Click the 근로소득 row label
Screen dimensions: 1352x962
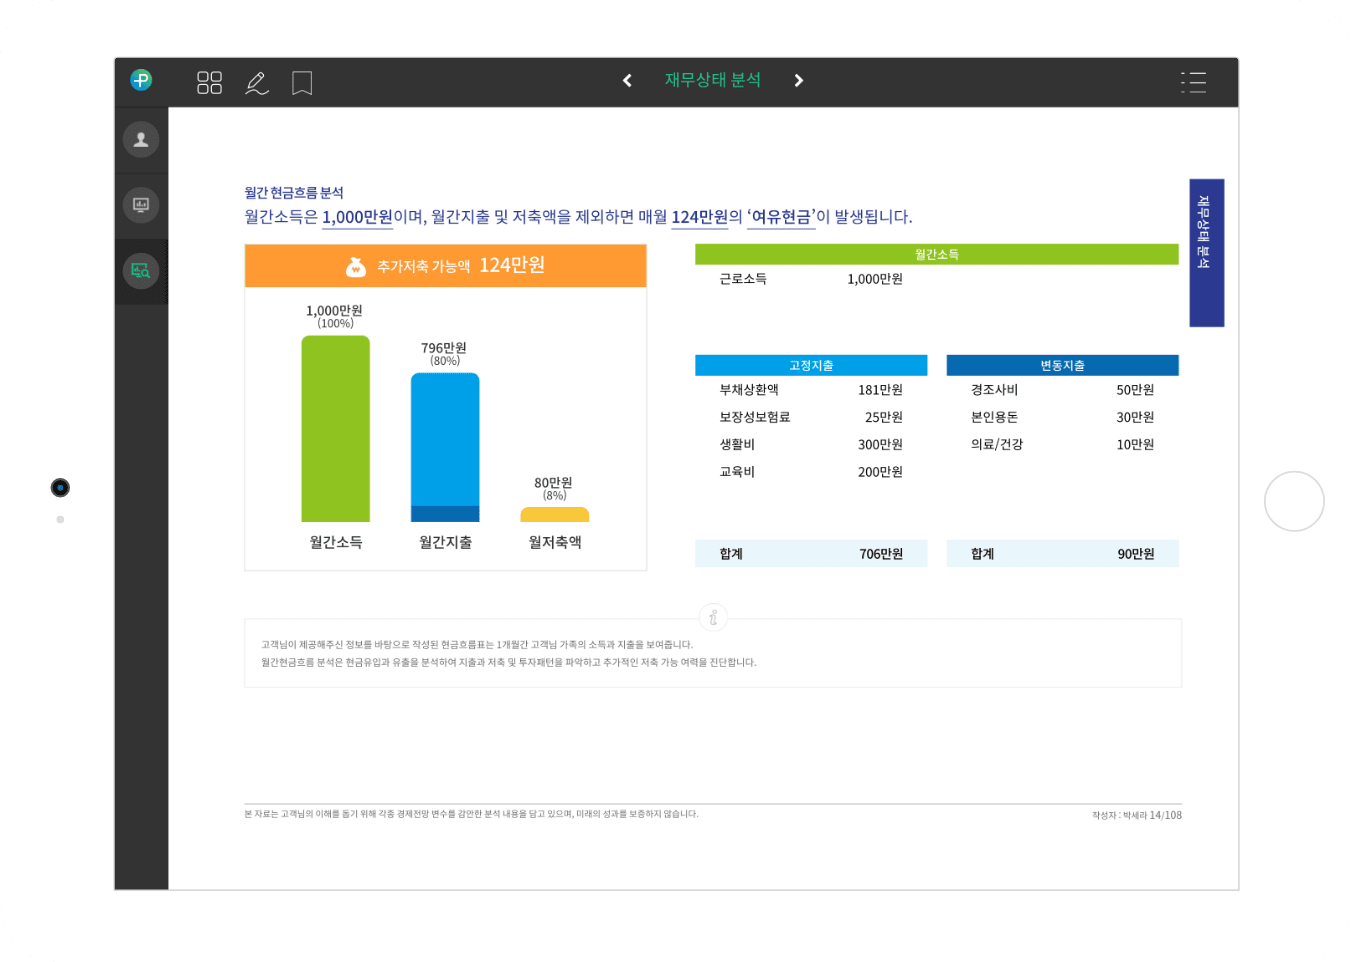(743, 279)
